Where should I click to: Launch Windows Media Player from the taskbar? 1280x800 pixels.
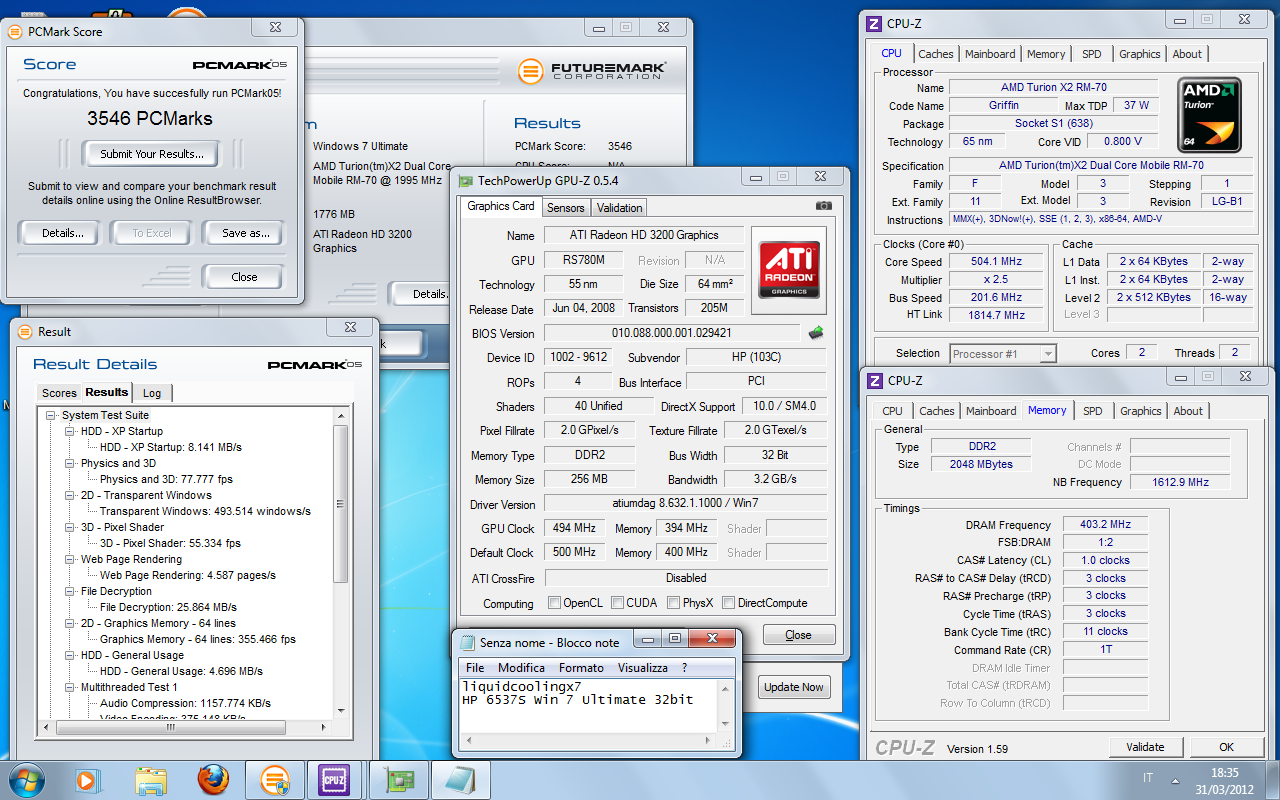[x=86, y=779]
